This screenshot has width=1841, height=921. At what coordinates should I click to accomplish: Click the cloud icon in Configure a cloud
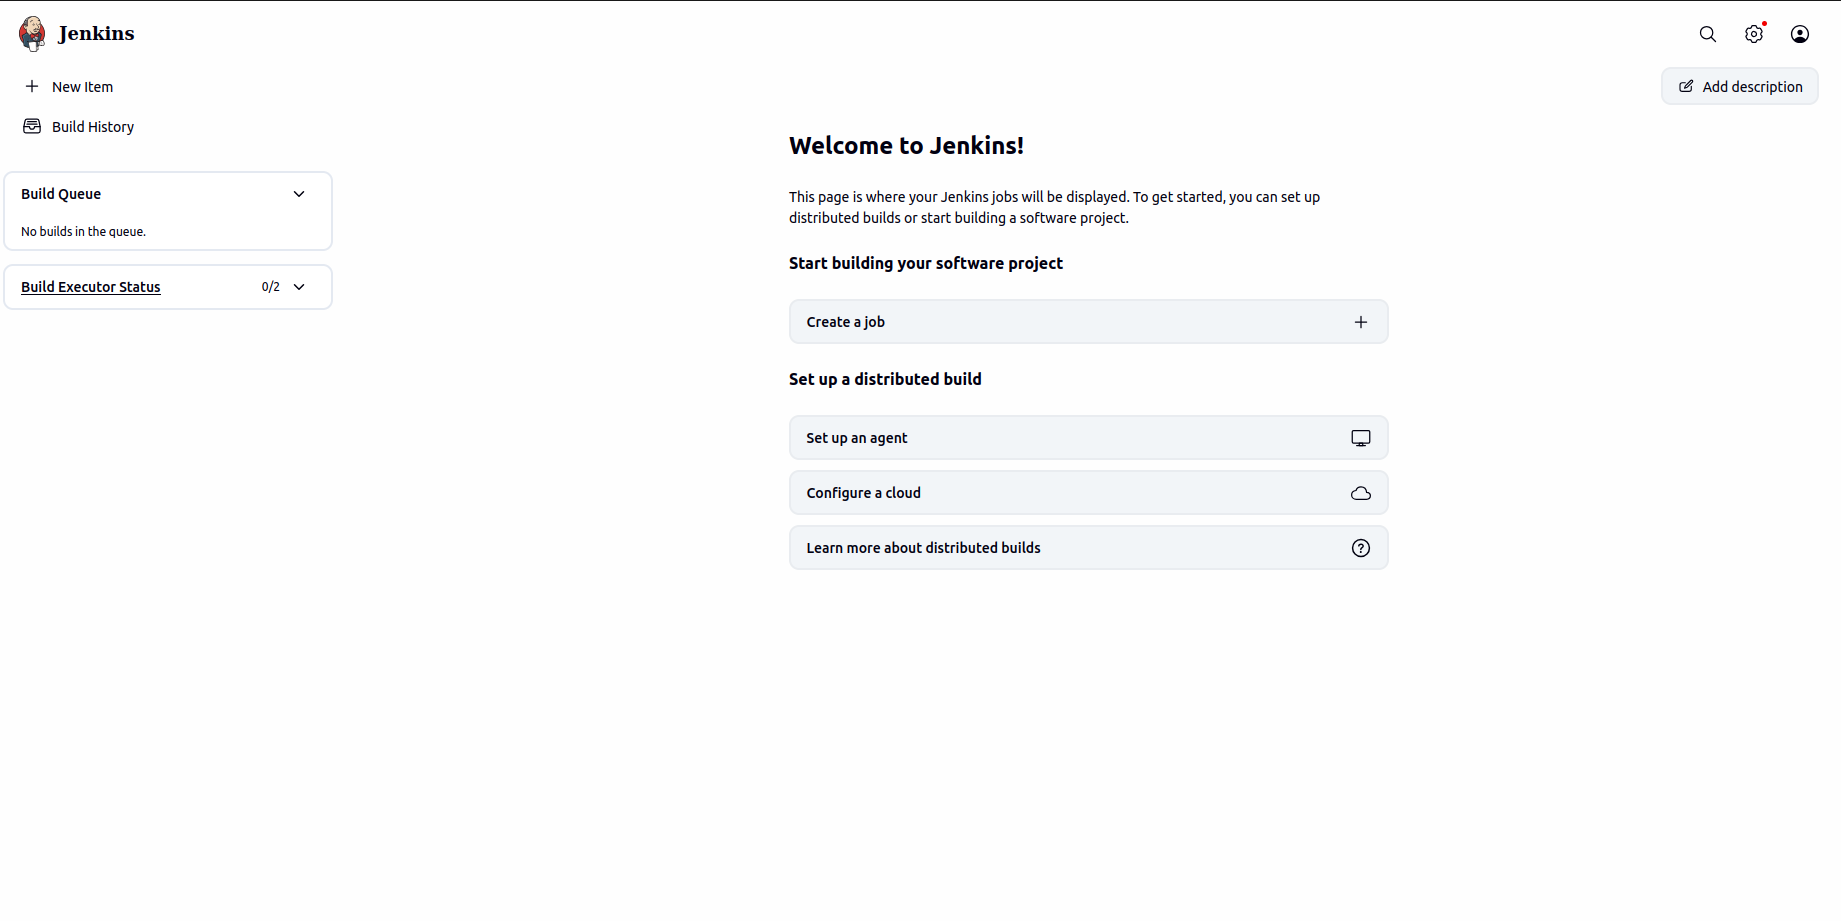coord(1361,493)
